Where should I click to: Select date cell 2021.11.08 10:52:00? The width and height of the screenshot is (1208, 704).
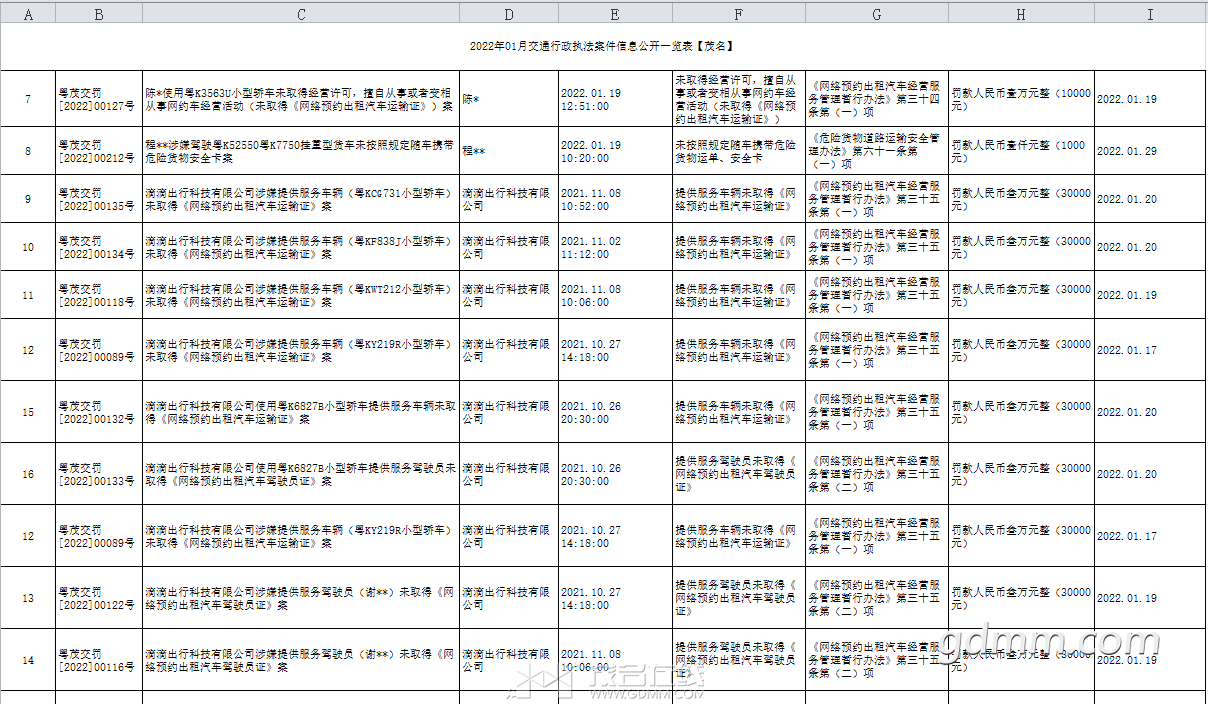point(615,199)
